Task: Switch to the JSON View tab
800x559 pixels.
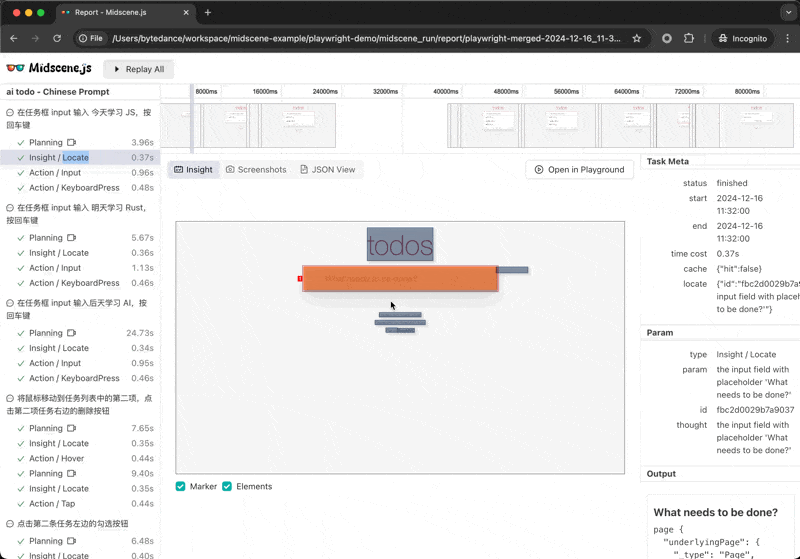Action: pos(328,169)
